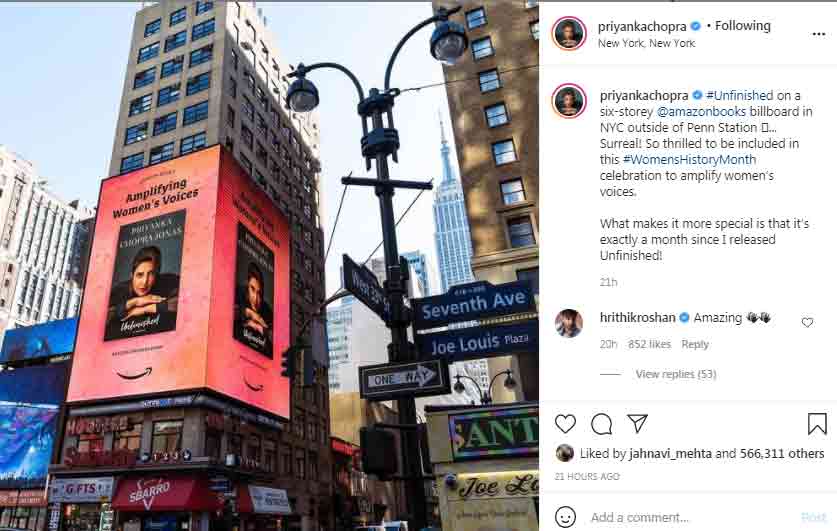Toggle the Following status button
Viewport: 837px width, 531px height.
click(x=743, y=26)
